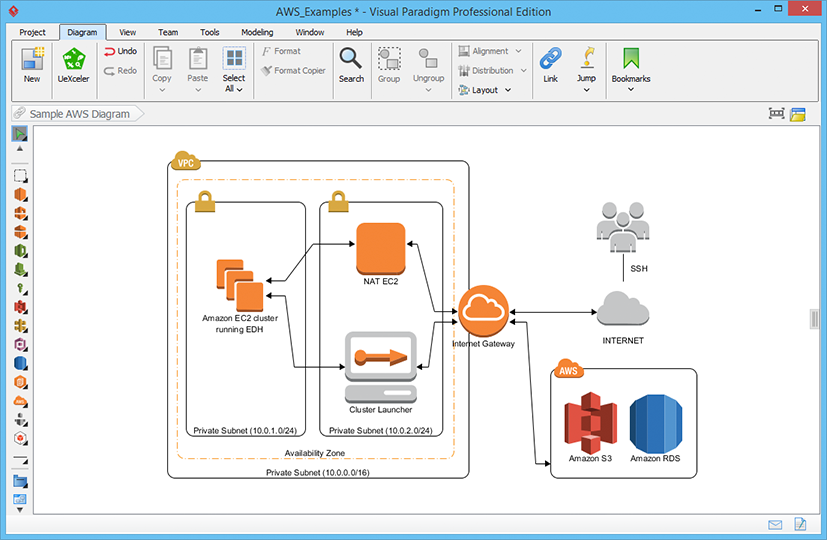This screenshot has width=827, height=540.
Task: Open the Alignment dropdown
Action: click(x=489, y=51)
